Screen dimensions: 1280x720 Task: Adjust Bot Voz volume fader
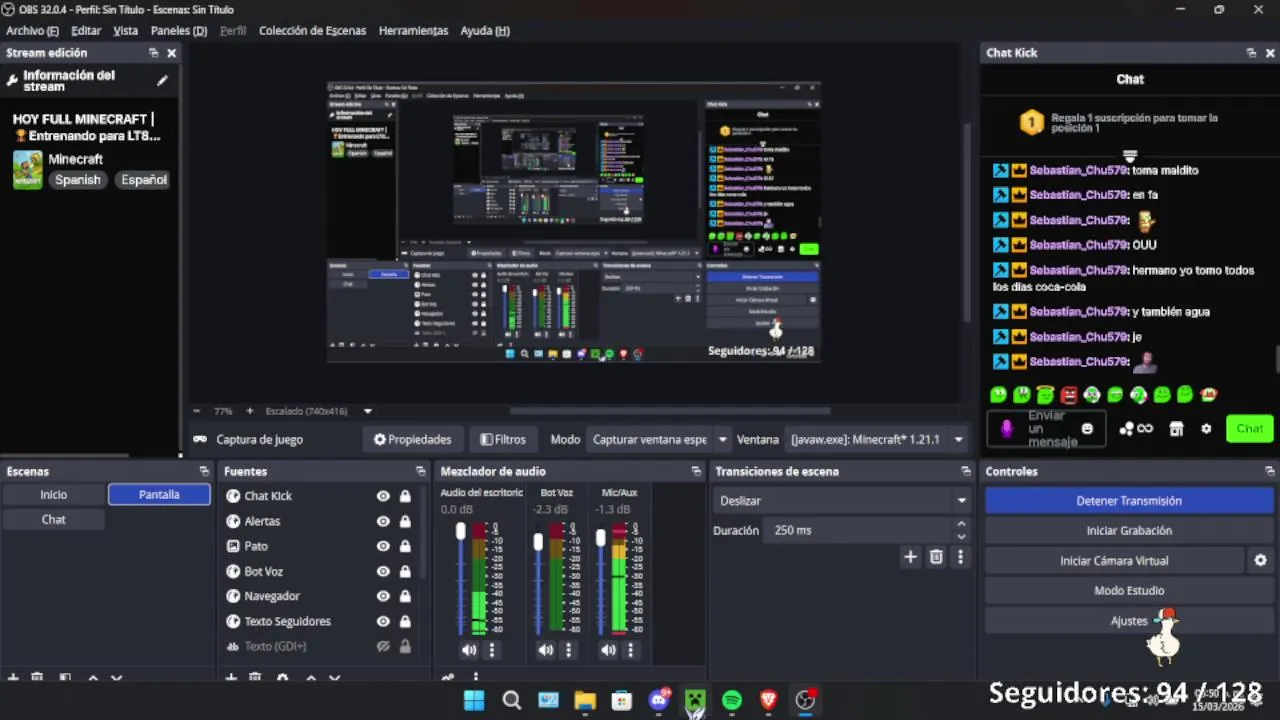point(538,542)
